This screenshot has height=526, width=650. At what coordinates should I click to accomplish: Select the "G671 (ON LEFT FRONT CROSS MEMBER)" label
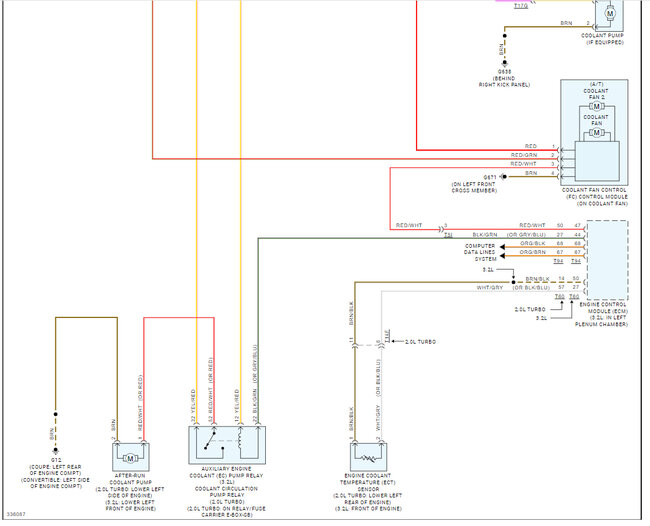pos(474,184)
